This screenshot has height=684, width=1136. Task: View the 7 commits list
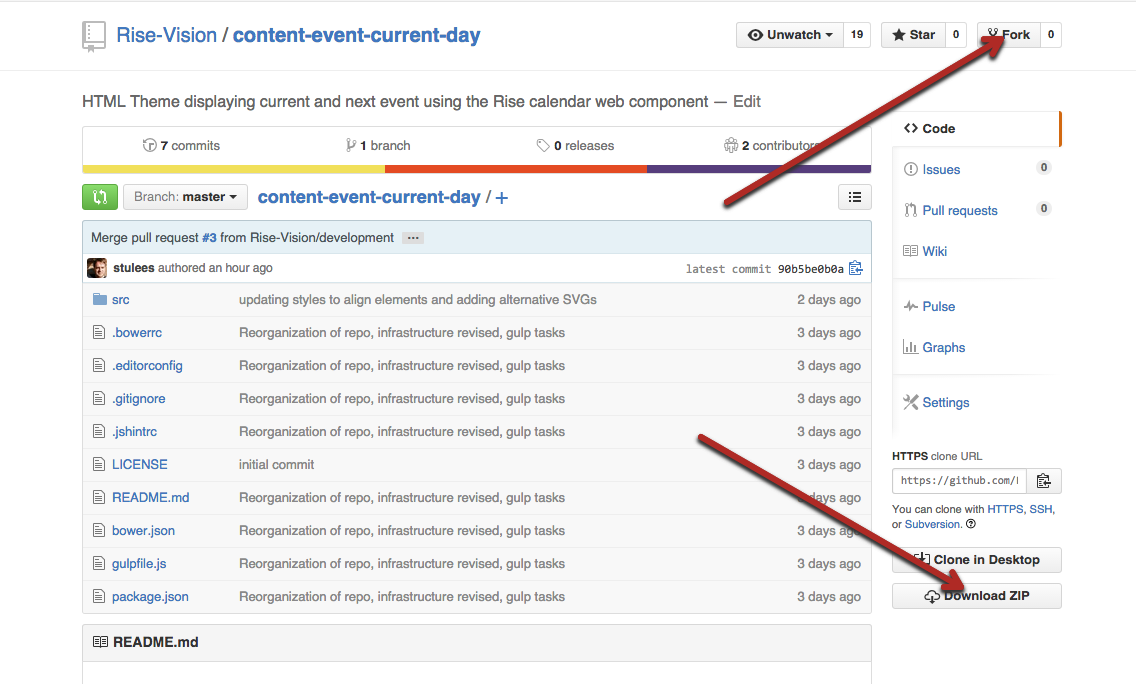(182, 146)
